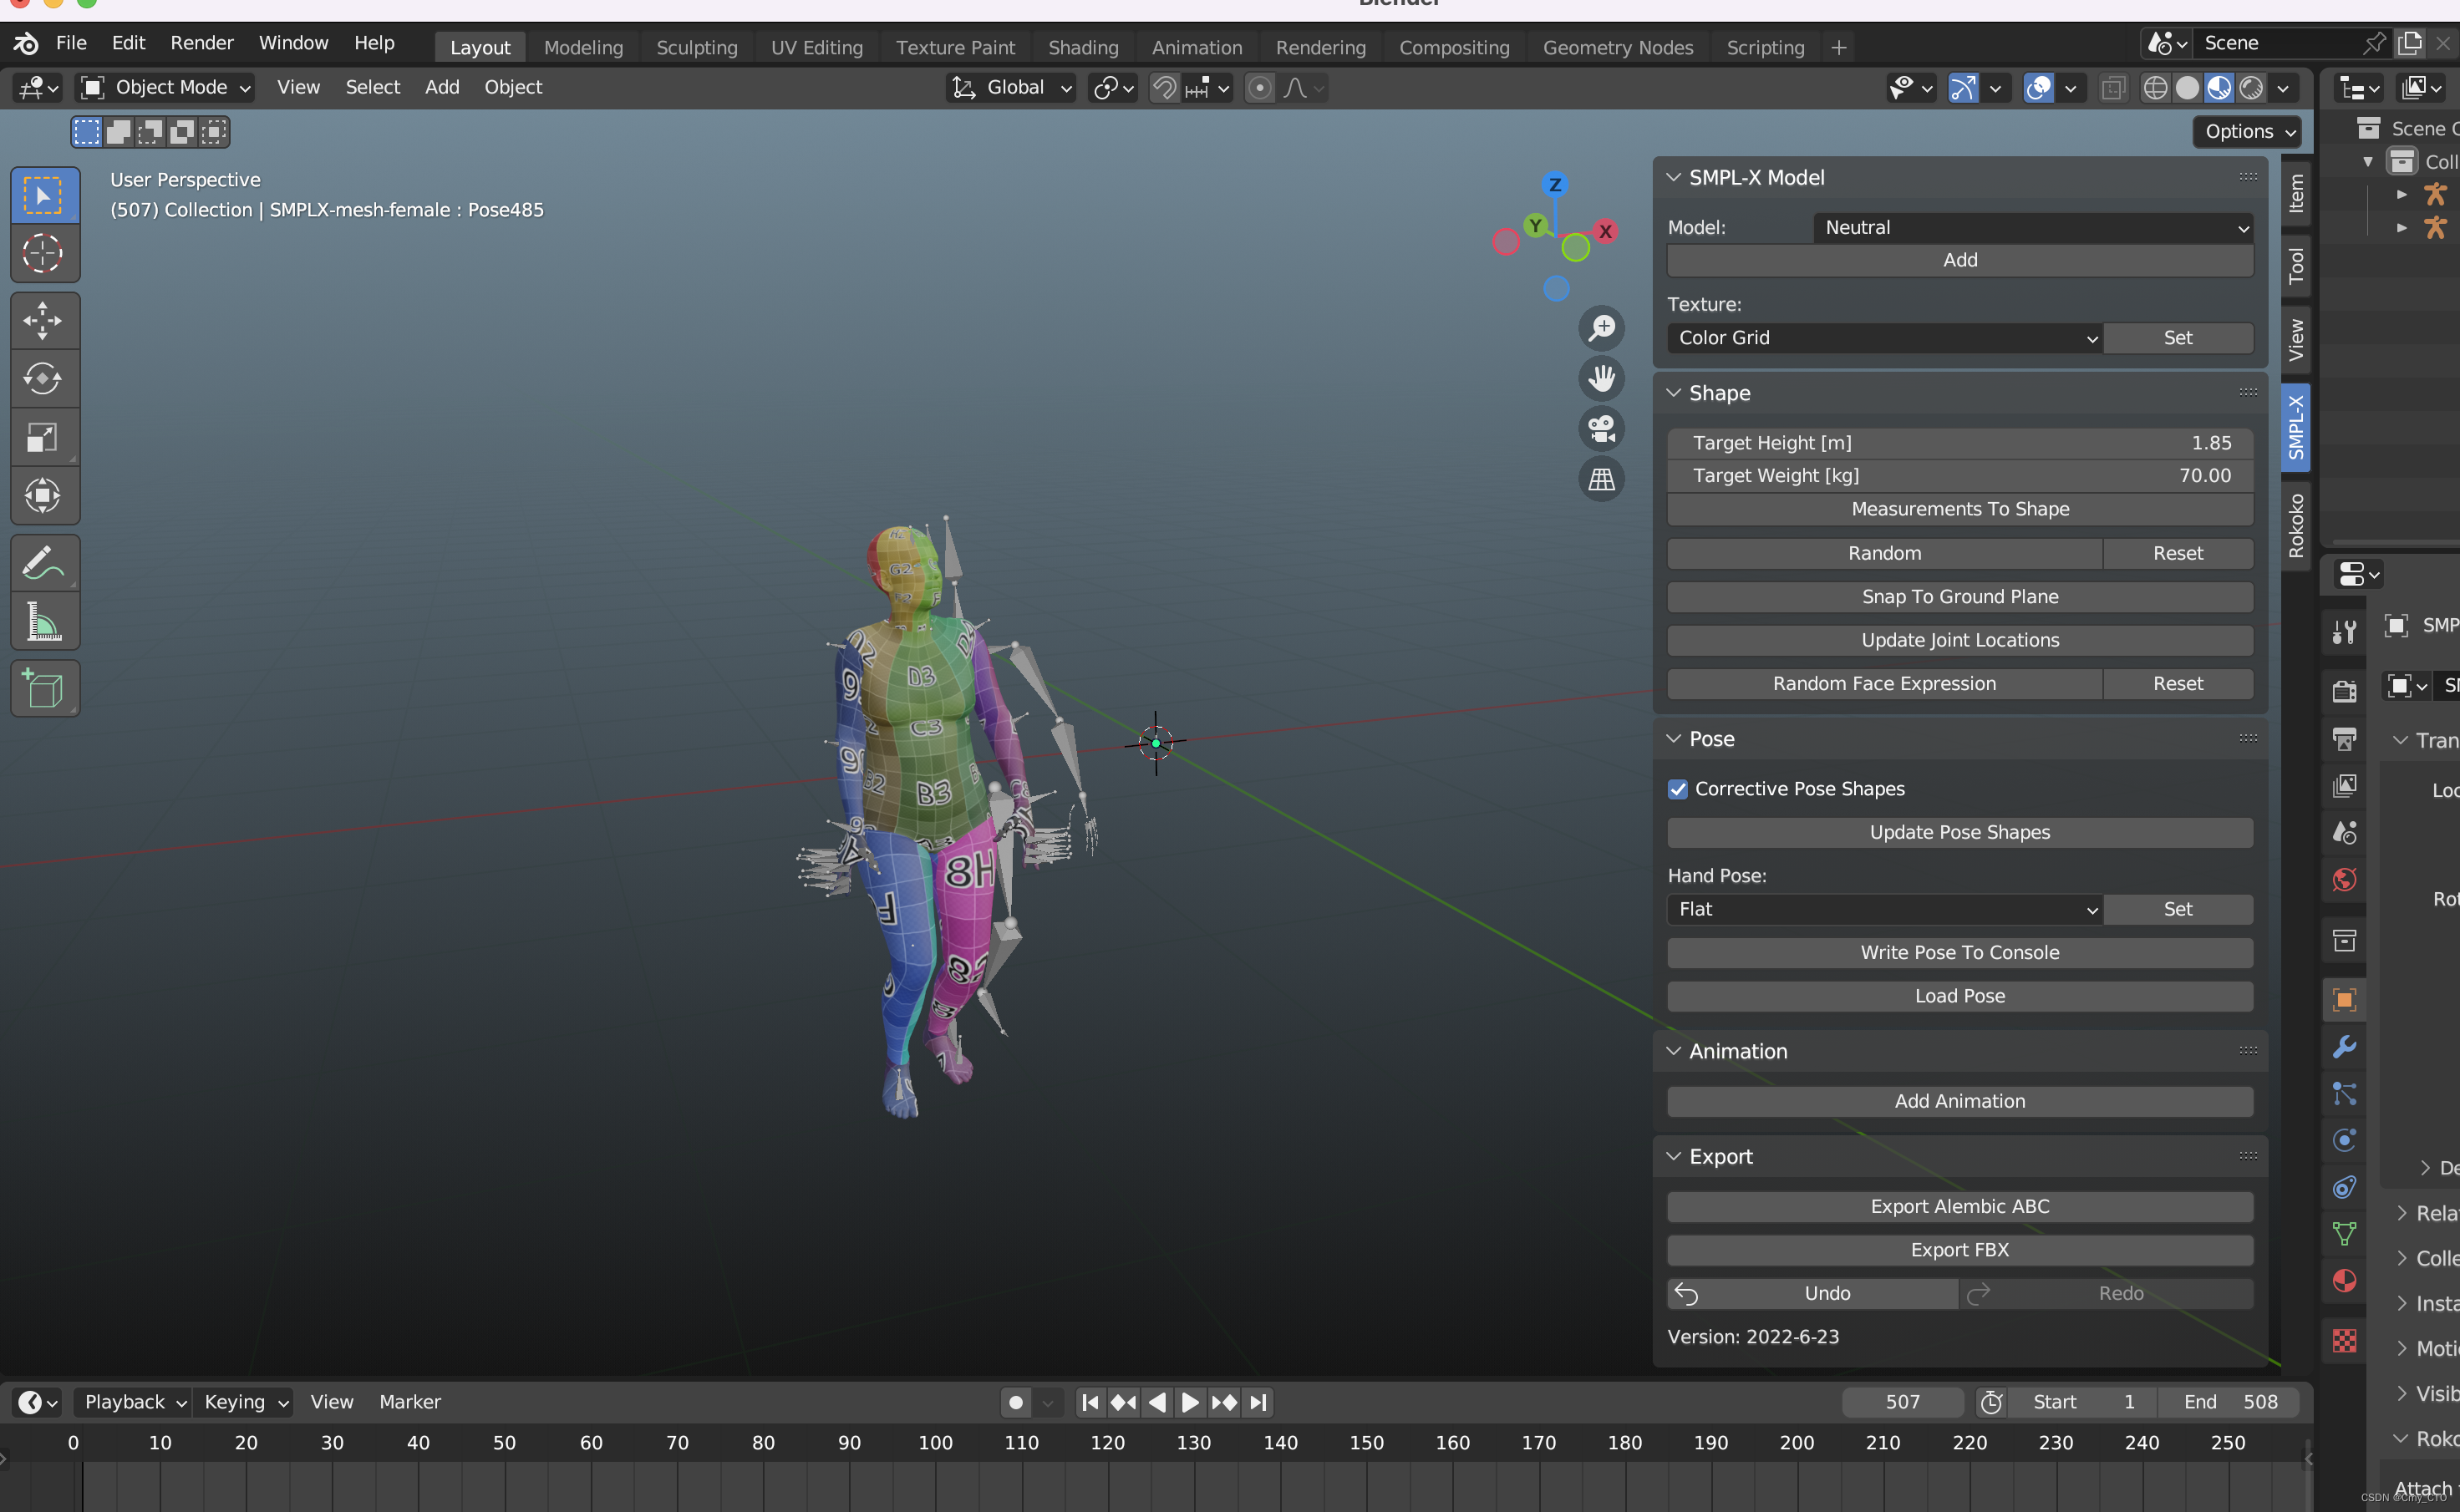Image resolution: width=2460 pixels, height=1512 pixels.
Task: Open the Model dropdown set to Neutral
Action: pyautogui.click(x=2030, y=226)
